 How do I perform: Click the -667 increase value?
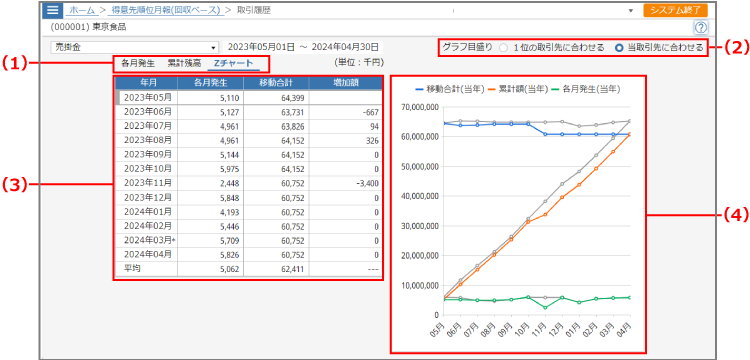point(371,113)
